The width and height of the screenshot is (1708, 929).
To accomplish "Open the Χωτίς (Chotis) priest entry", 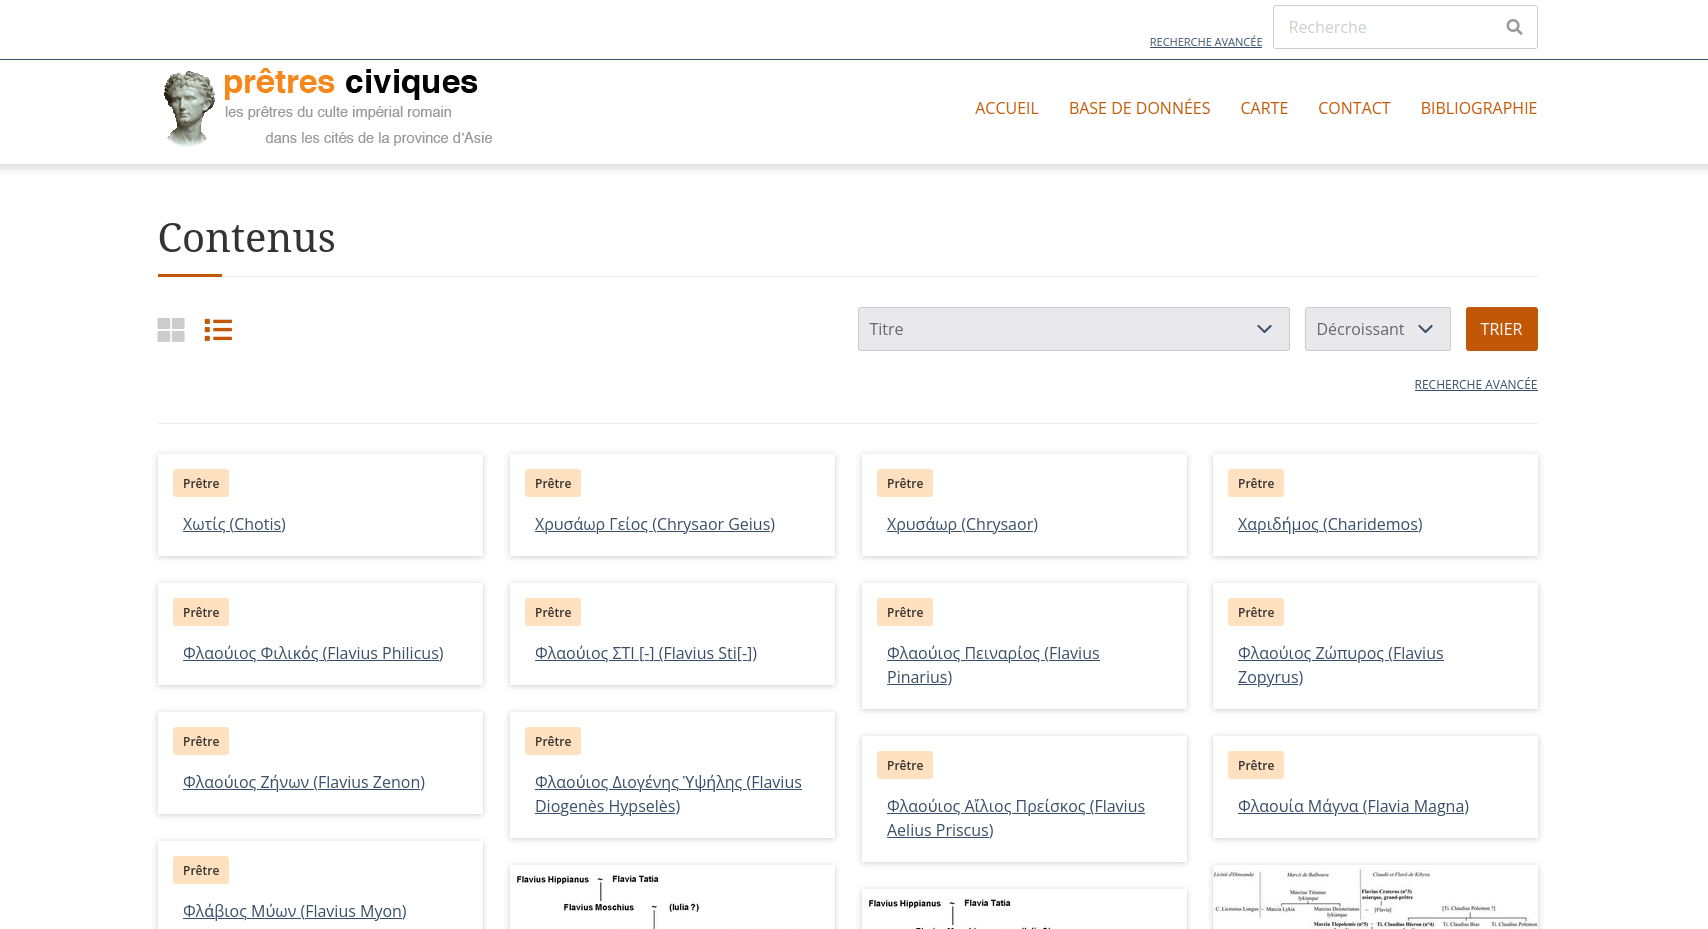I will (234, 524).
